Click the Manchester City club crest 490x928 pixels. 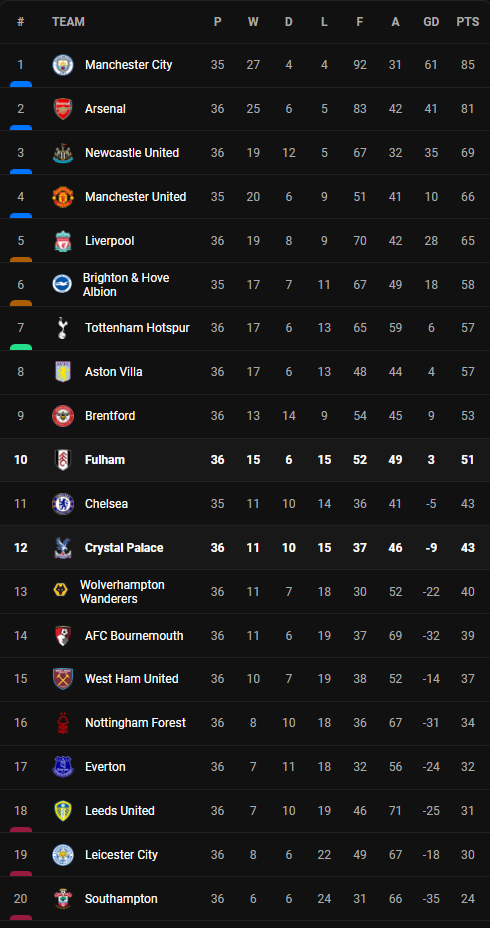pos(63,65)
